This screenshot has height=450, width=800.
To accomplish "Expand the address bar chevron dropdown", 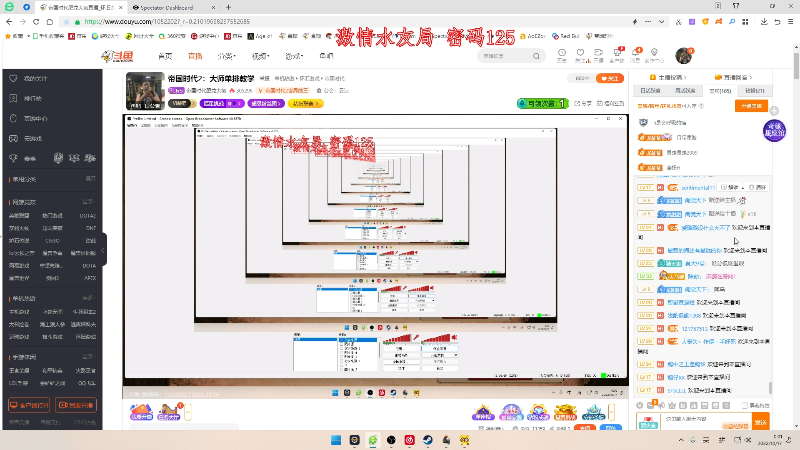I will coord(661,22).
